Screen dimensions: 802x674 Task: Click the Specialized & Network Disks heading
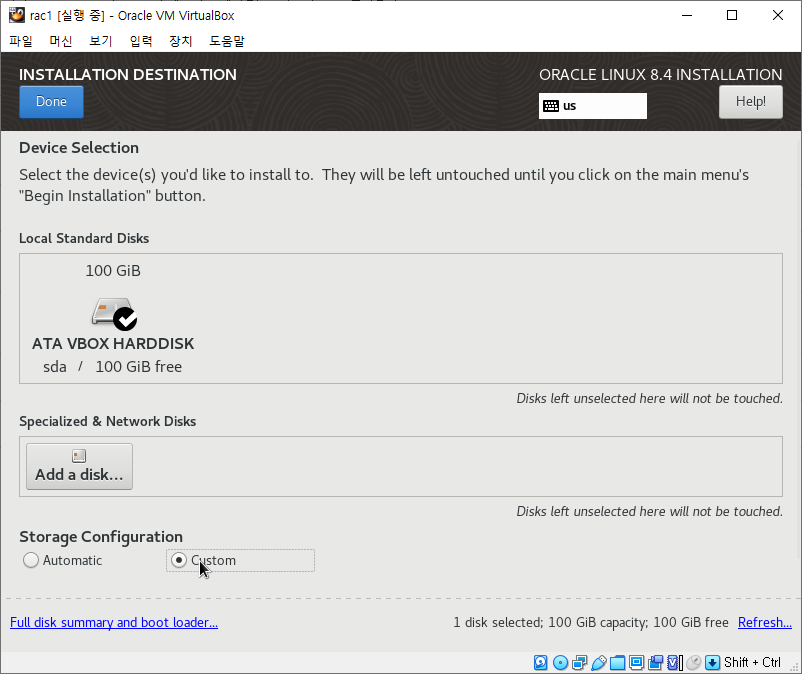108,421
